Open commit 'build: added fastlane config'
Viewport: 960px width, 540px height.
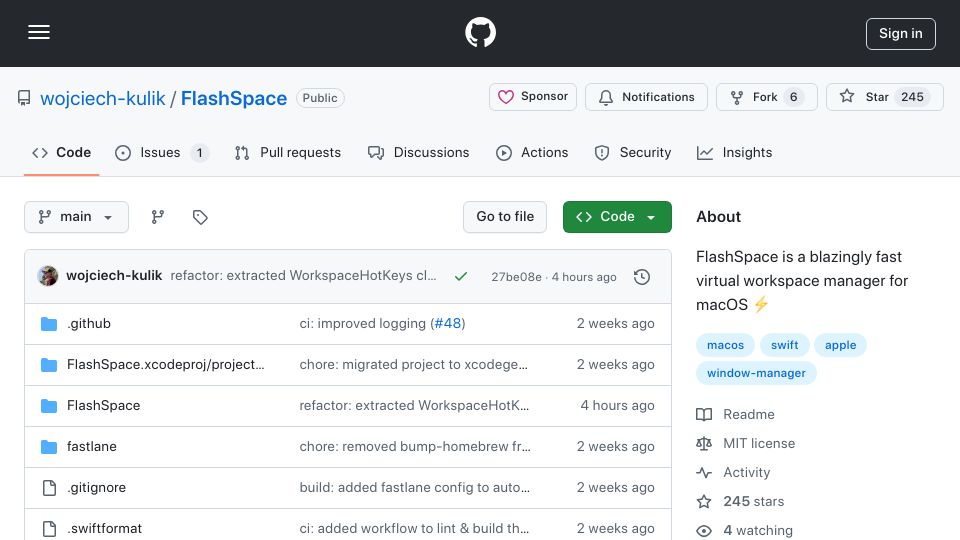pos(414,487)
